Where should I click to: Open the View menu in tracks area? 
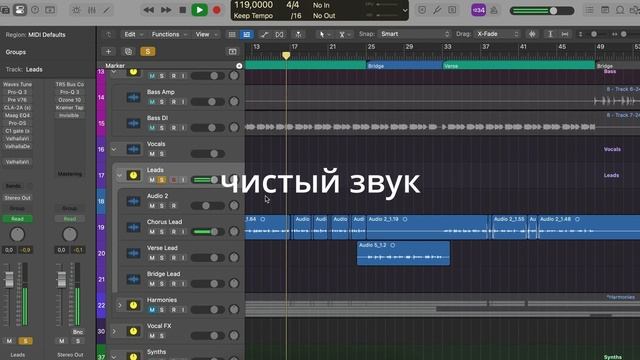click(206, 35)
